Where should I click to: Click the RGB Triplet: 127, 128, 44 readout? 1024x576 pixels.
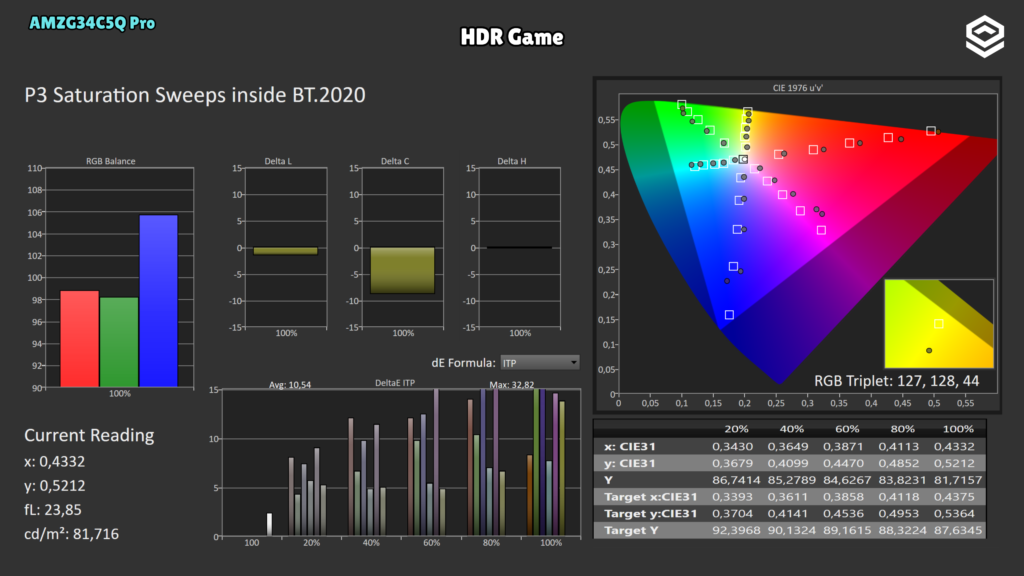[896, 381]
